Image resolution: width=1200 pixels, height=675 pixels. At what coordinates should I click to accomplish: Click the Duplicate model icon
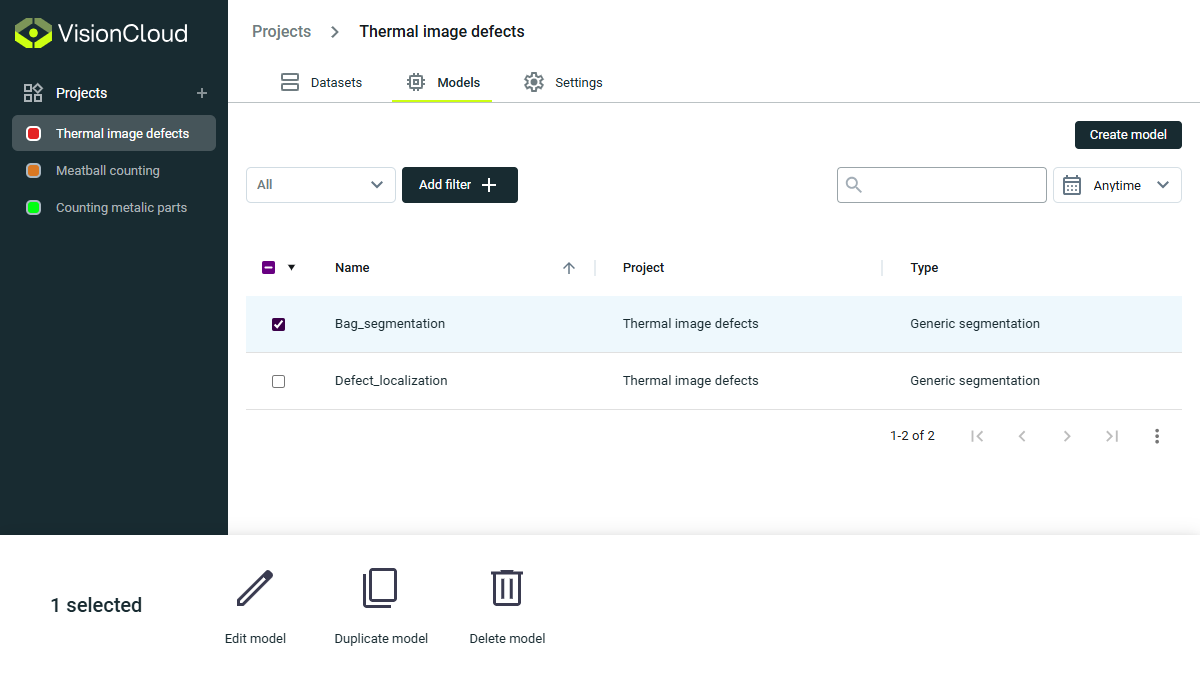click(380, 588)
